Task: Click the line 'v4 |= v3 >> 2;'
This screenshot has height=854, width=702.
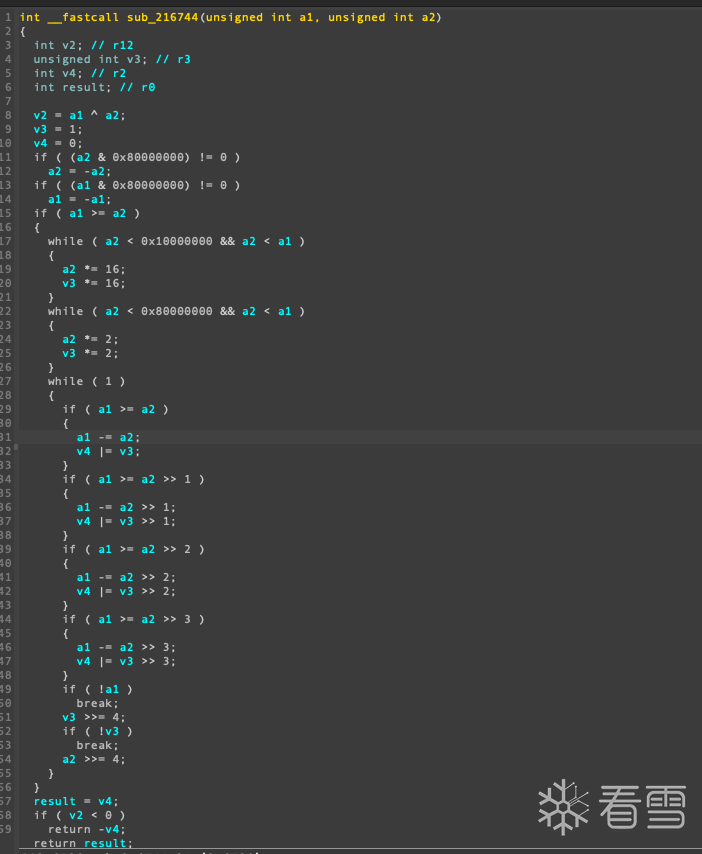Action: [x=126, y=591]
